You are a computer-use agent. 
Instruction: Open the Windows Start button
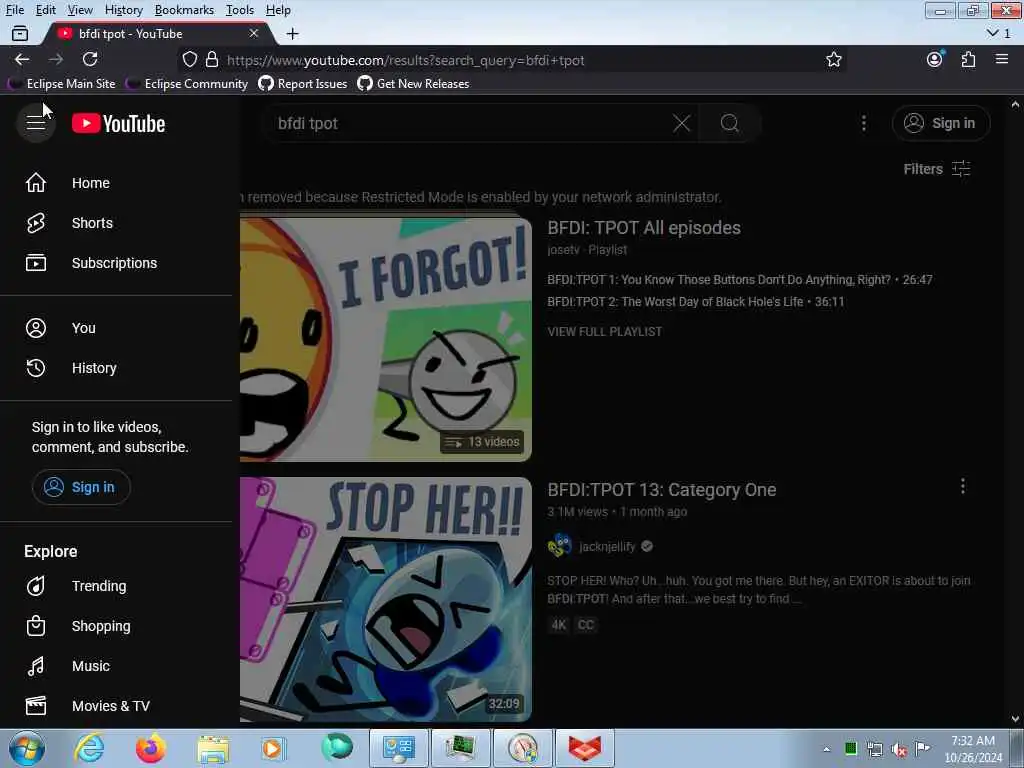click(x=27, y=748)
